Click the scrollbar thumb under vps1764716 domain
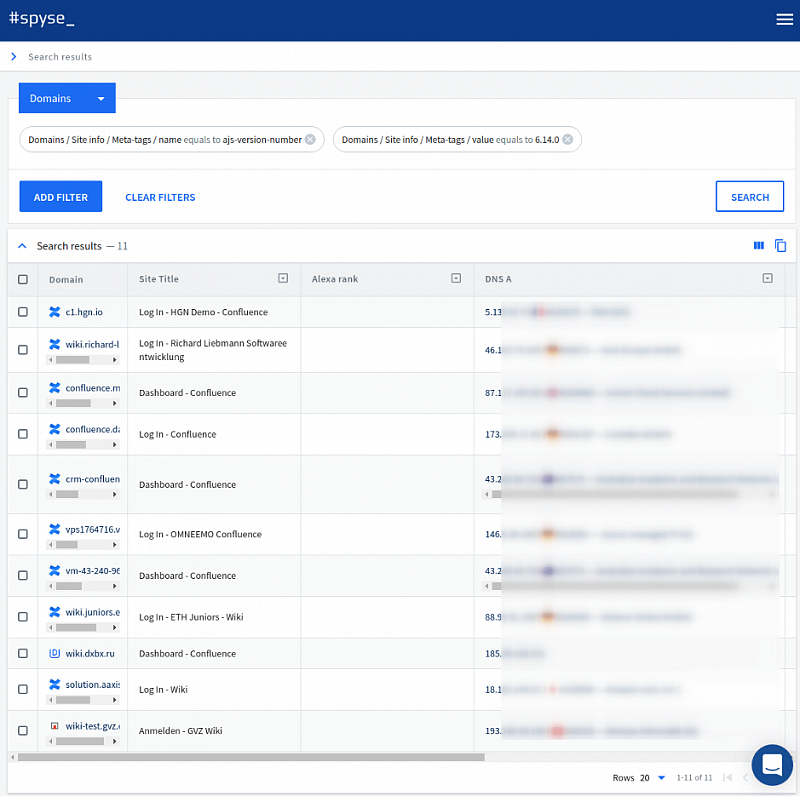This screenshot has width=800, height=796. [x=67, y=544]
